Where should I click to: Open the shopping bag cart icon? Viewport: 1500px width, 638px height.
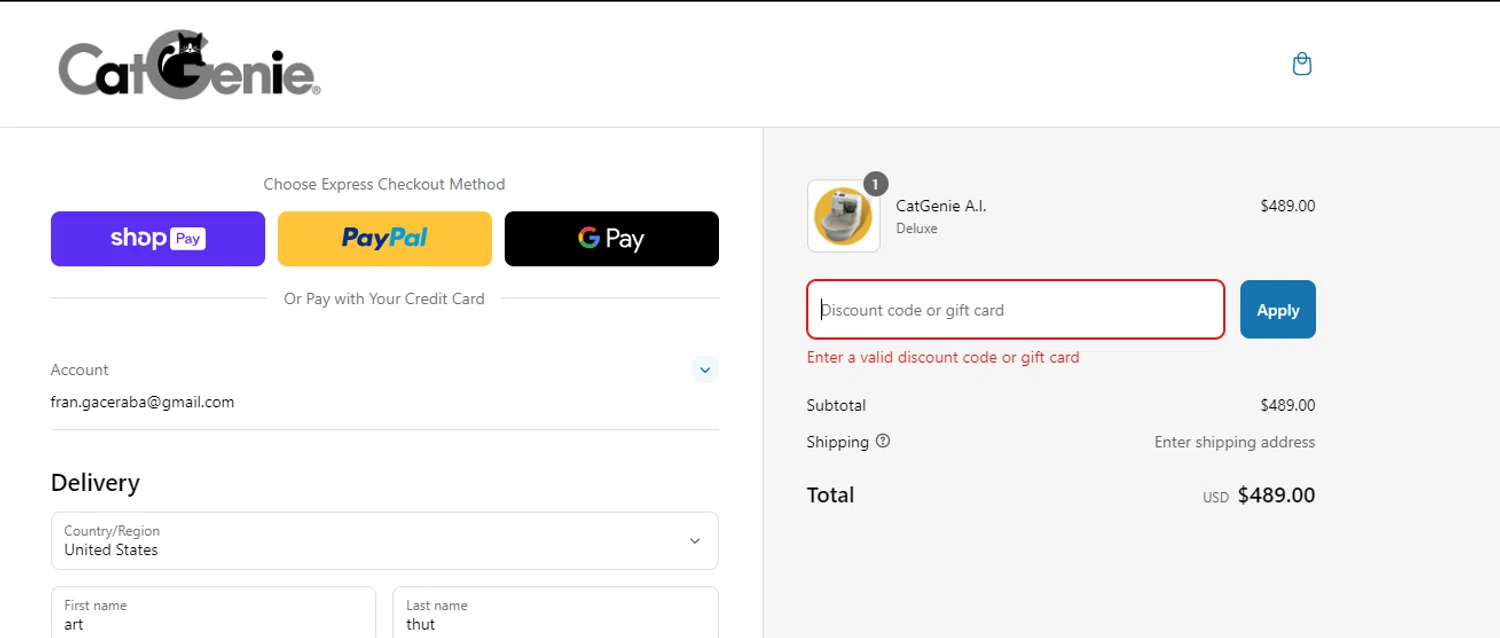[1301, 65]
